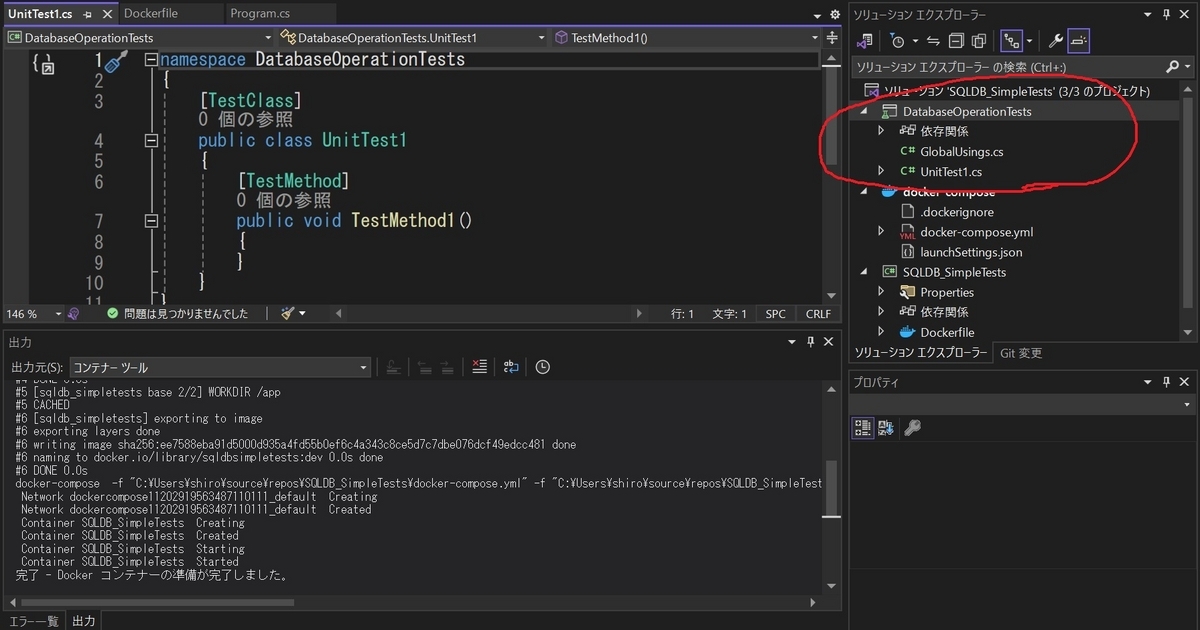
Task: Select .dockerignore file
Action: (956, 212)
